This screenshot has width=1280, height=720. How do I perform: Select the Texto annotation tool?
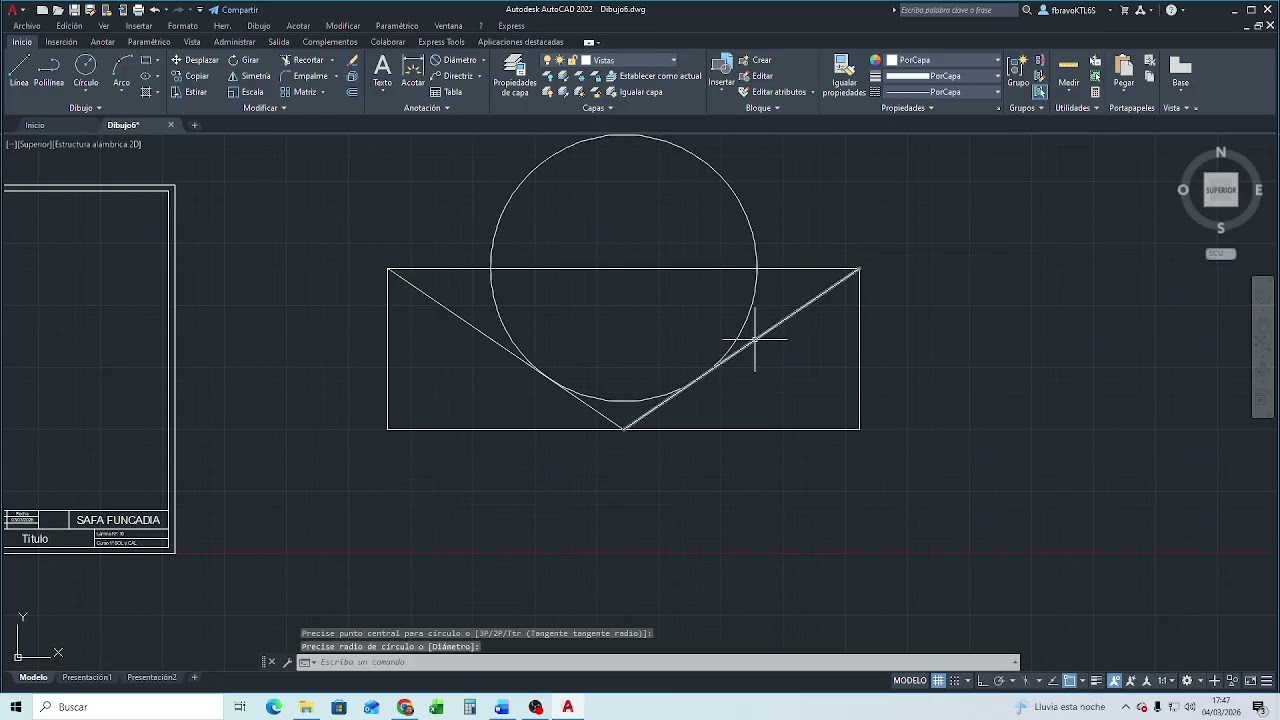point(383,71)
